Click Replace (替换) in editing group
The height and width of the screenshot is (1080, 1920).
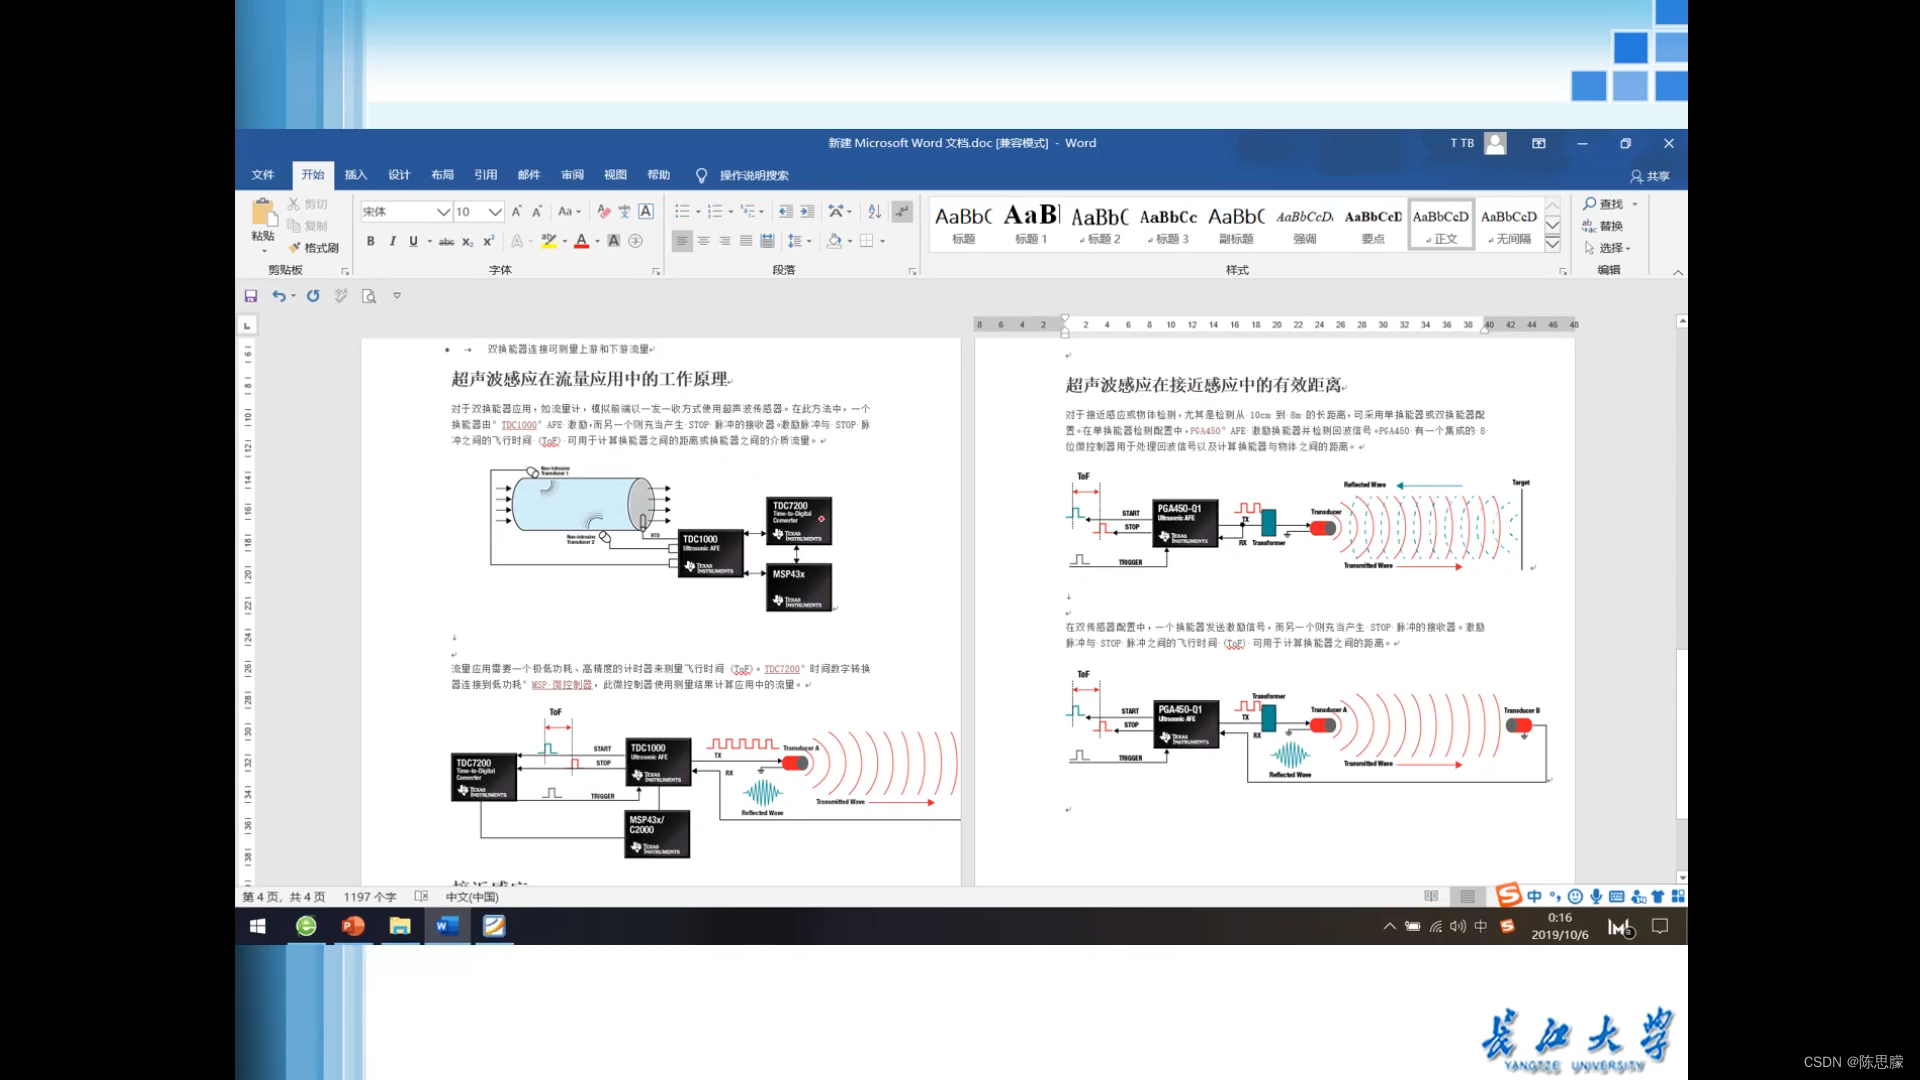coord(1603,226)
